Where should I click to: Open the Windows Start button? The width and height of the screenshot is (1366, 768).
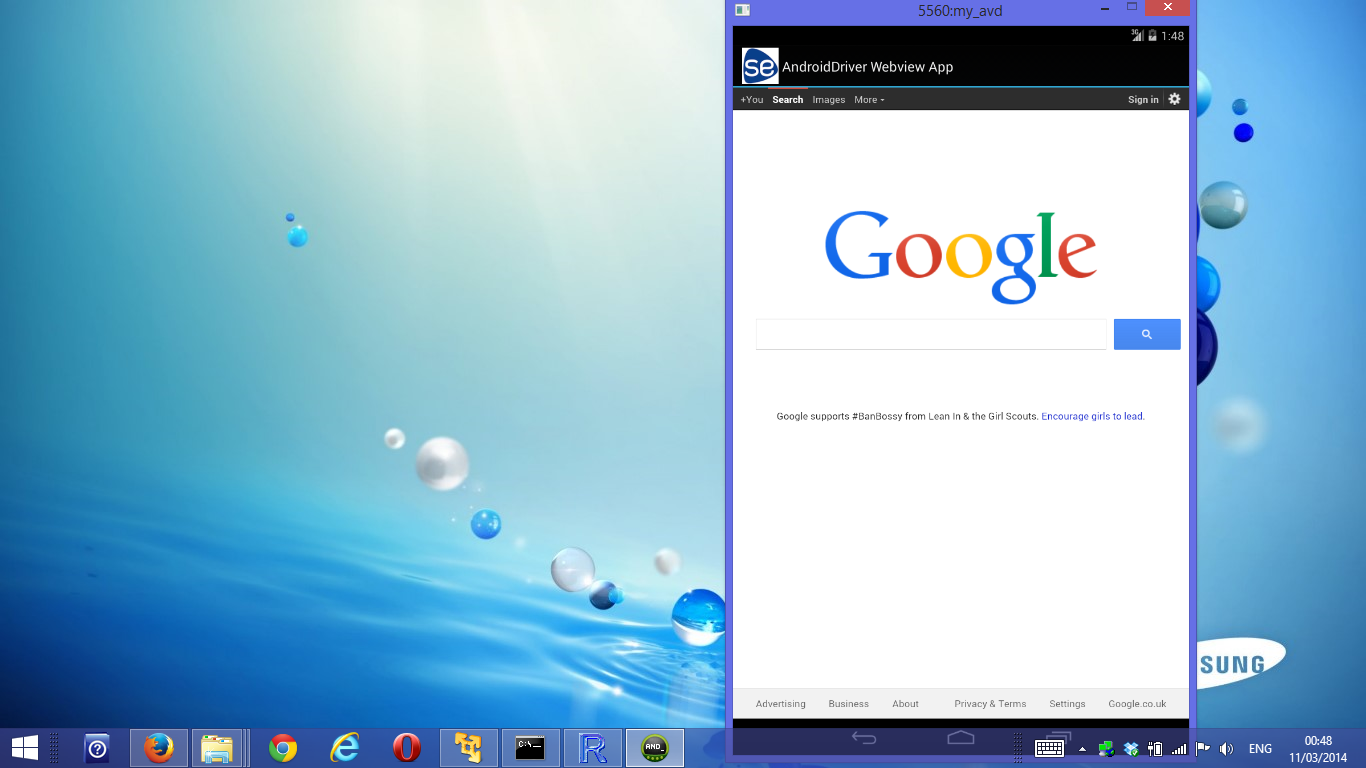[25, 747]
